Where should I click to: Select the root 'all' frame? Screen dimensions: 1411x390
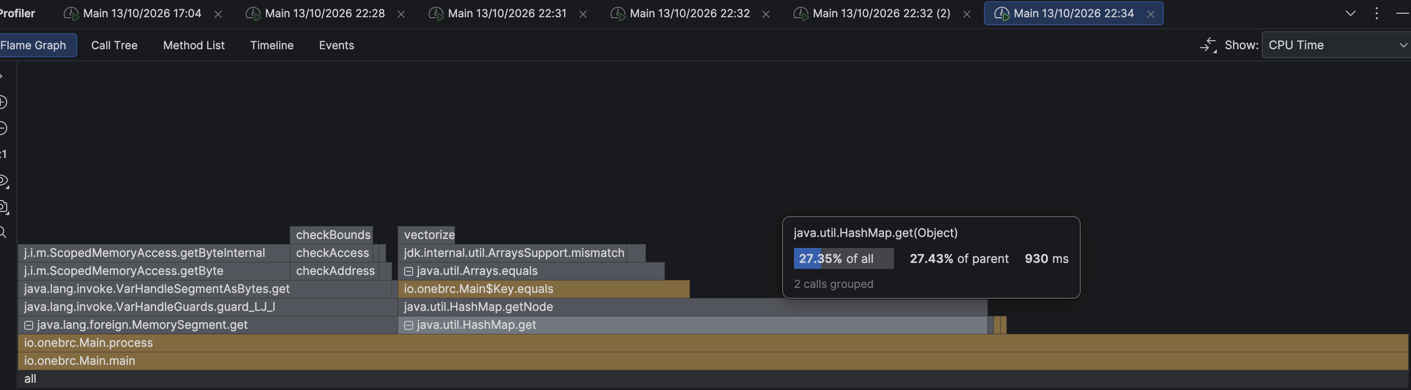(714, 379)
